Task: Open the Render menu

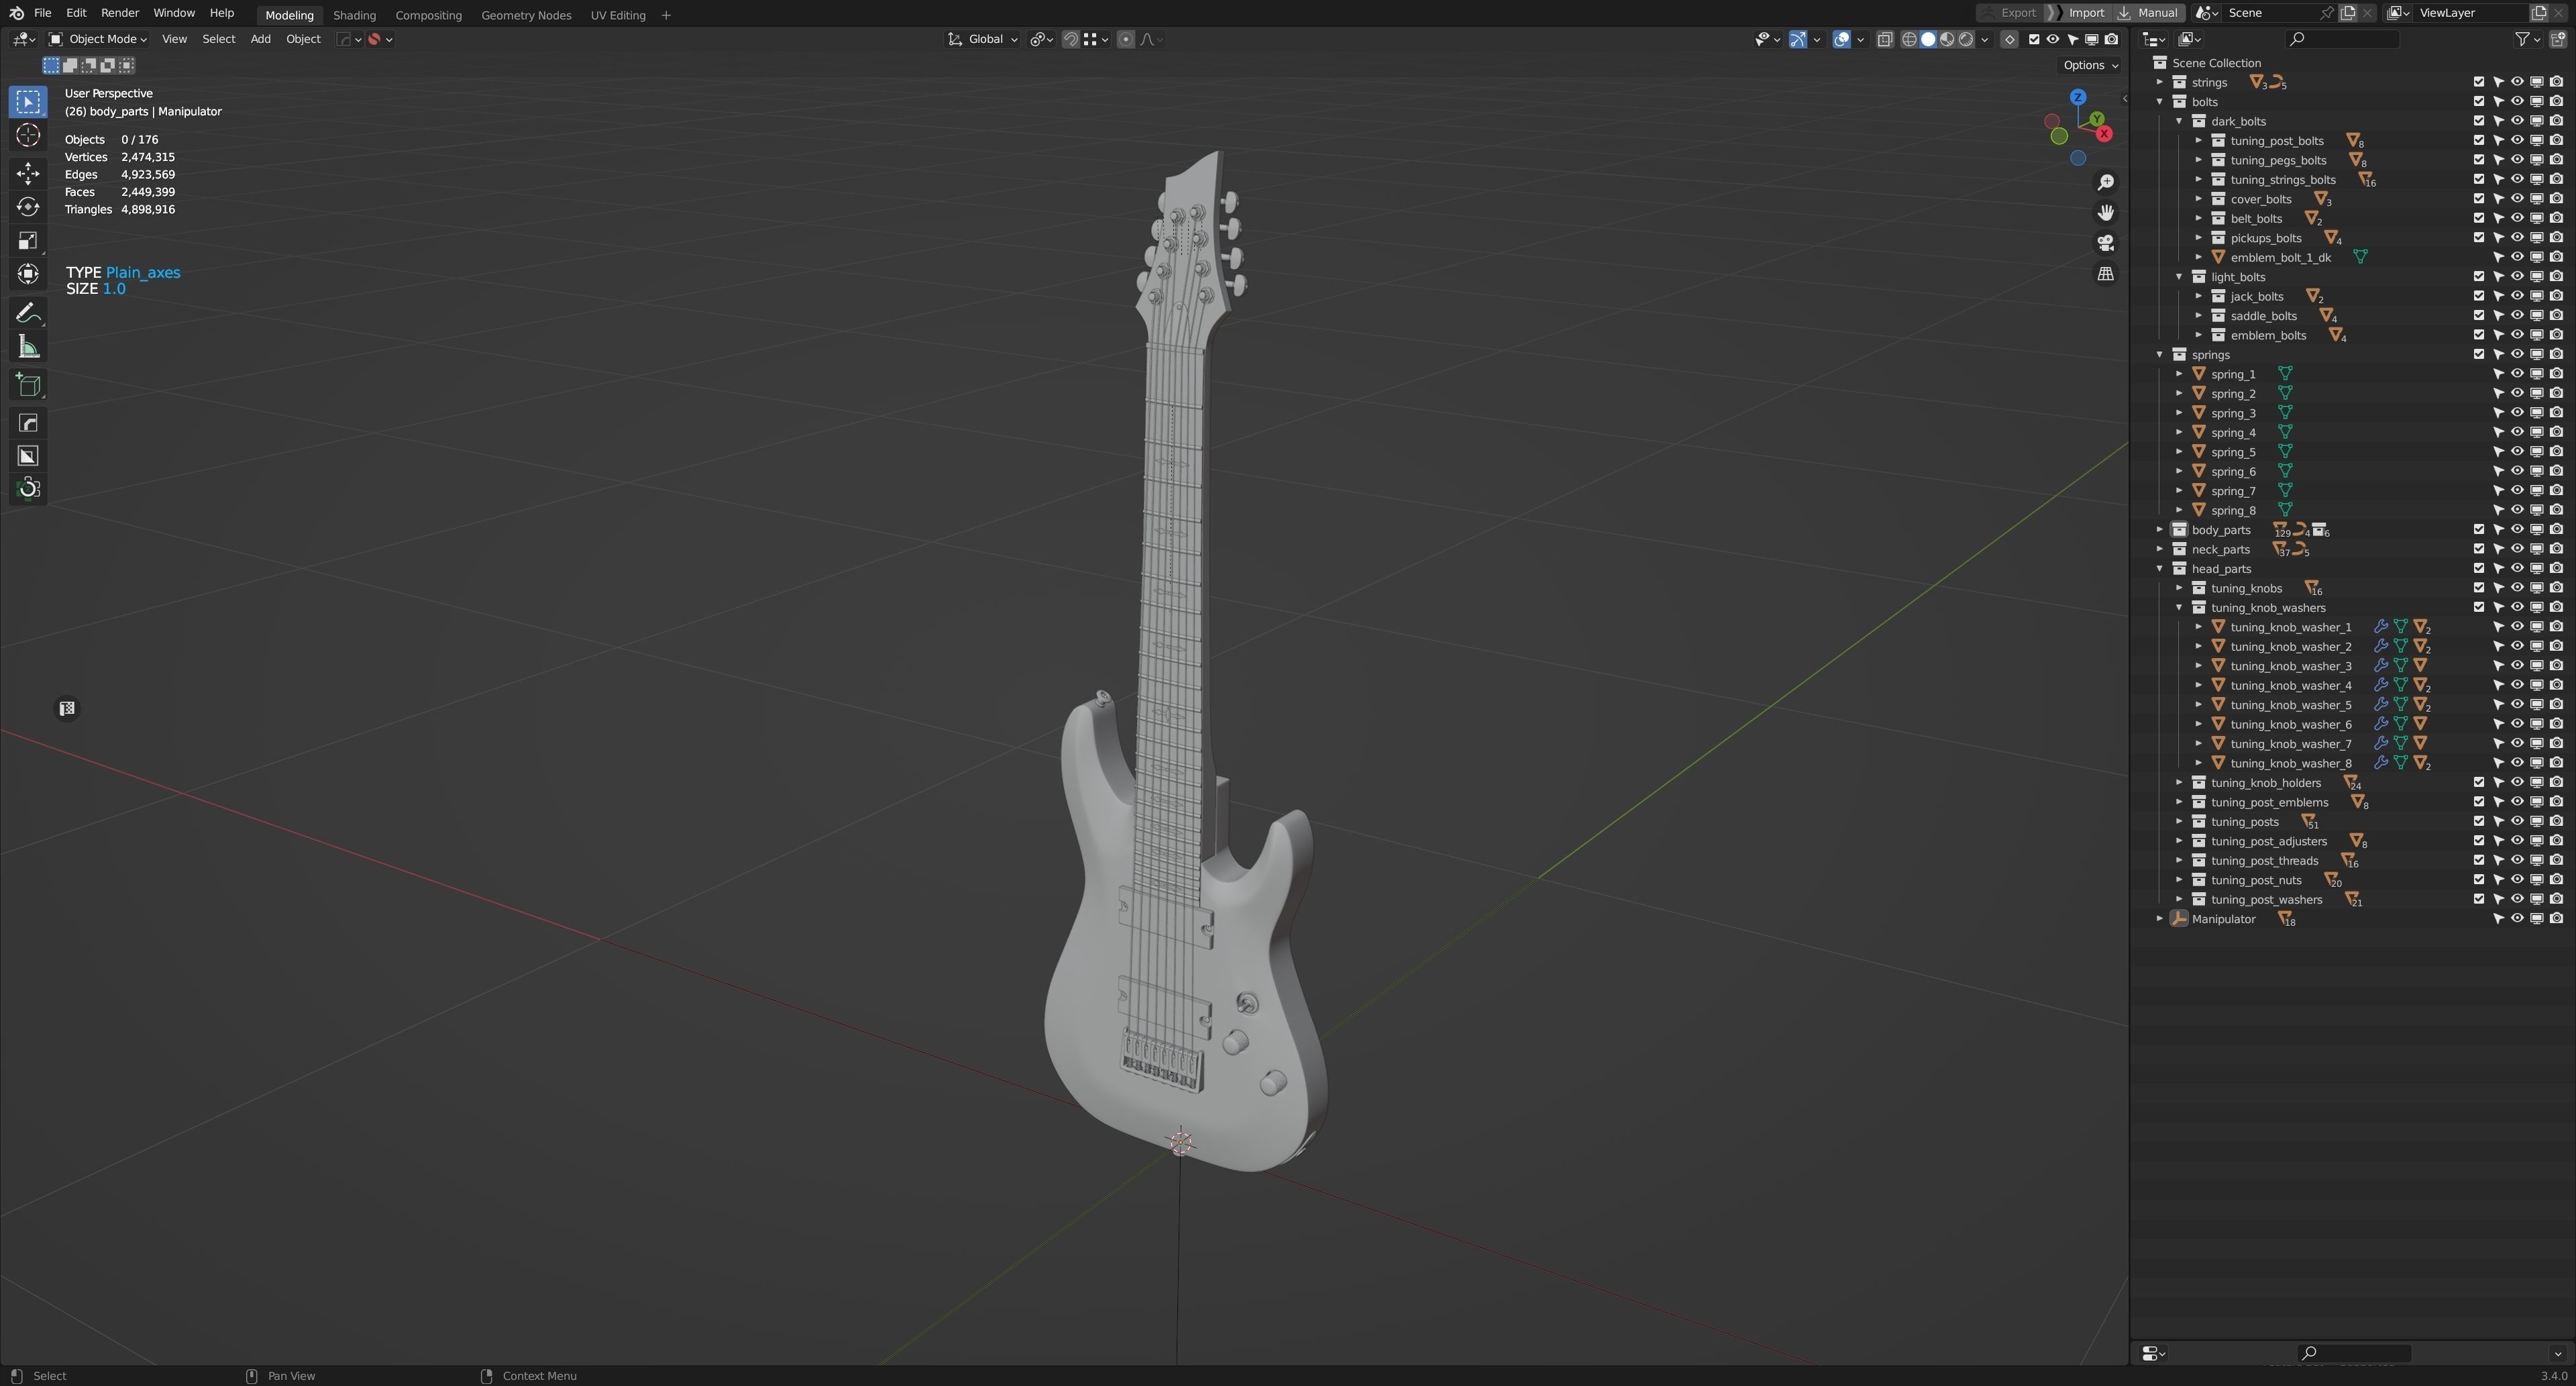Action: coord(119,13)
